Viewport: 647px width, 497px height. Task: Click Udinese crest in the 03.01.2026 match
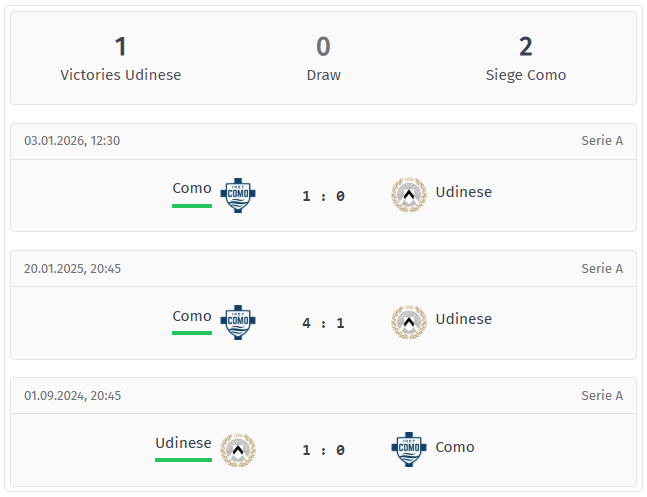(x=408, y=195)
